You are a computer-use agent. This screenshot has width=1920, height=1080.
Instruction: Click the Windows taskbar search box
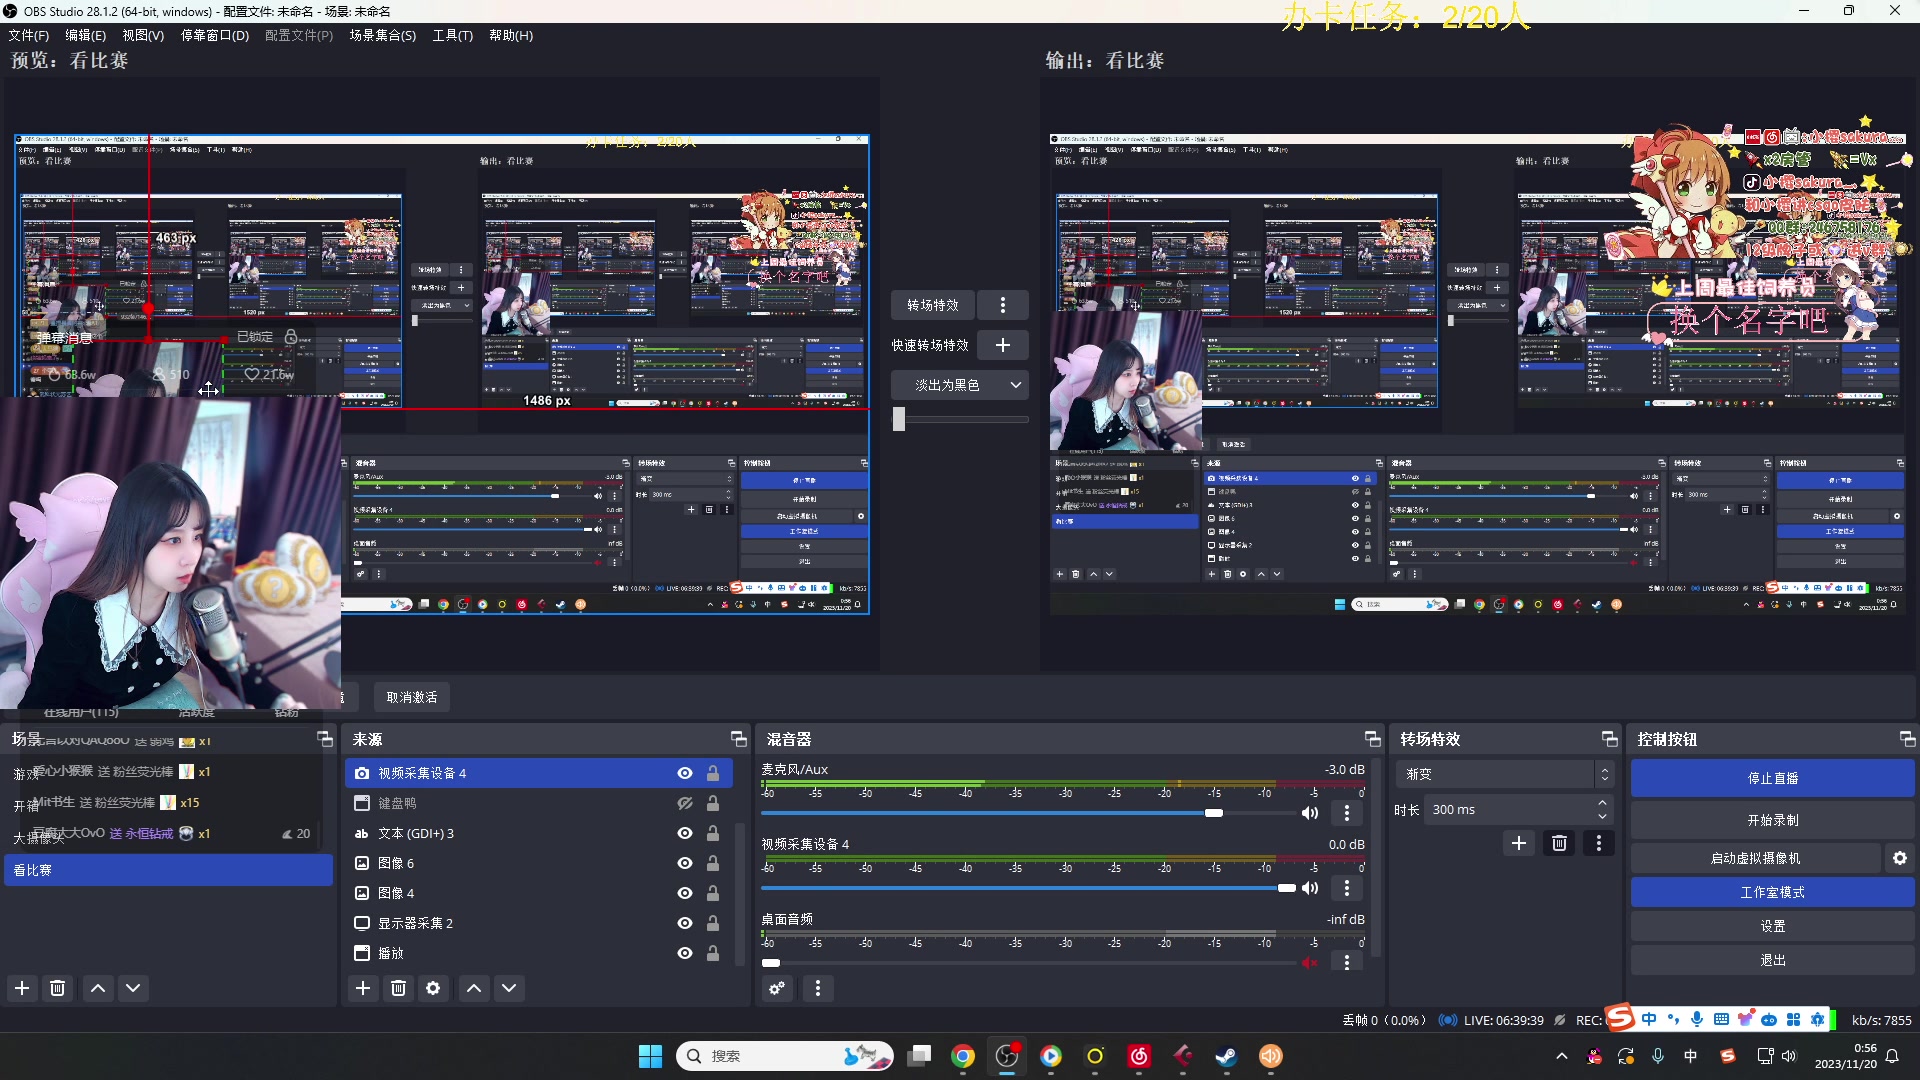click(785, 1056)
